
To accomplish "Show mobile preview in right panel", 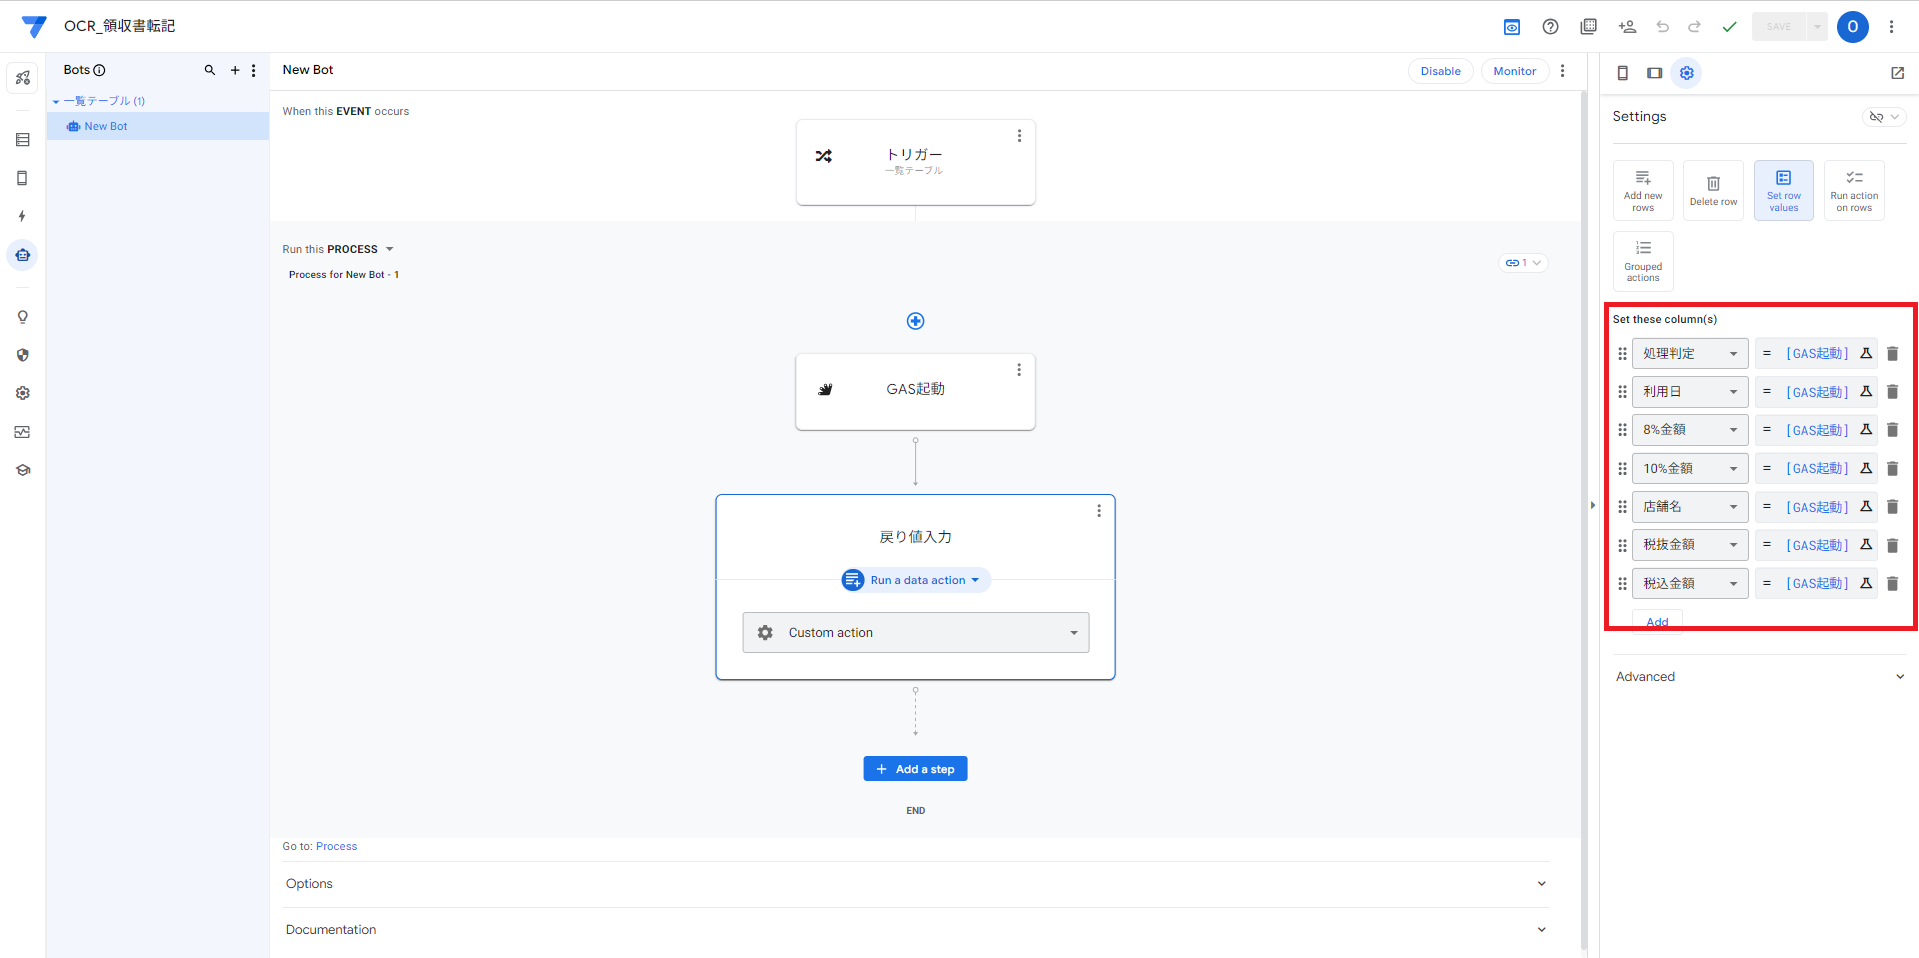I will pyautogui.click(x=1623, y=73).
